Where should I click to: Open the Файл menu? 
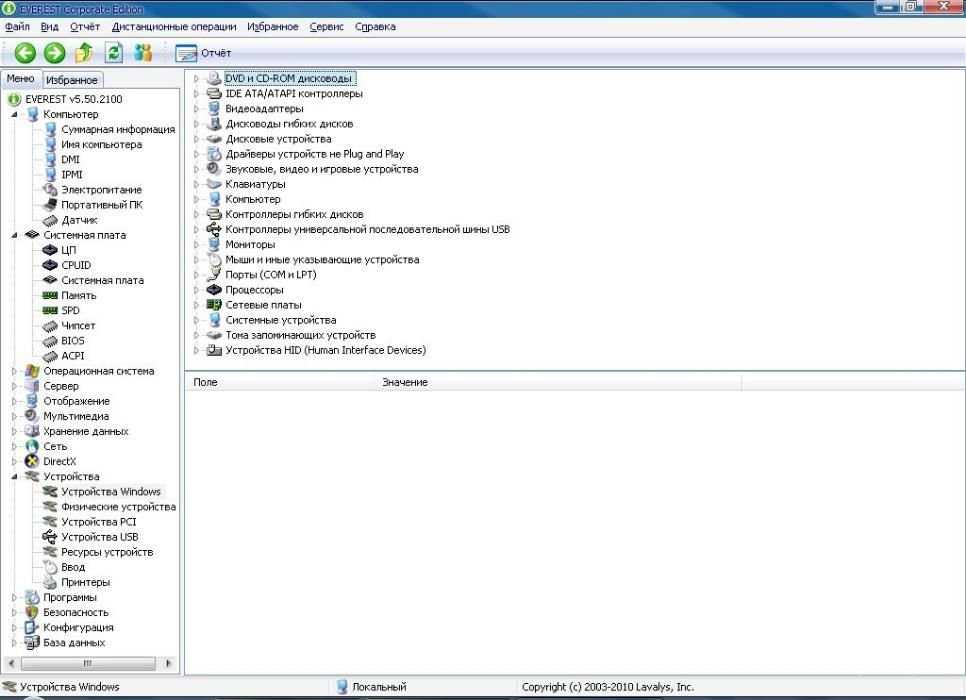click(x=17, y=26)
